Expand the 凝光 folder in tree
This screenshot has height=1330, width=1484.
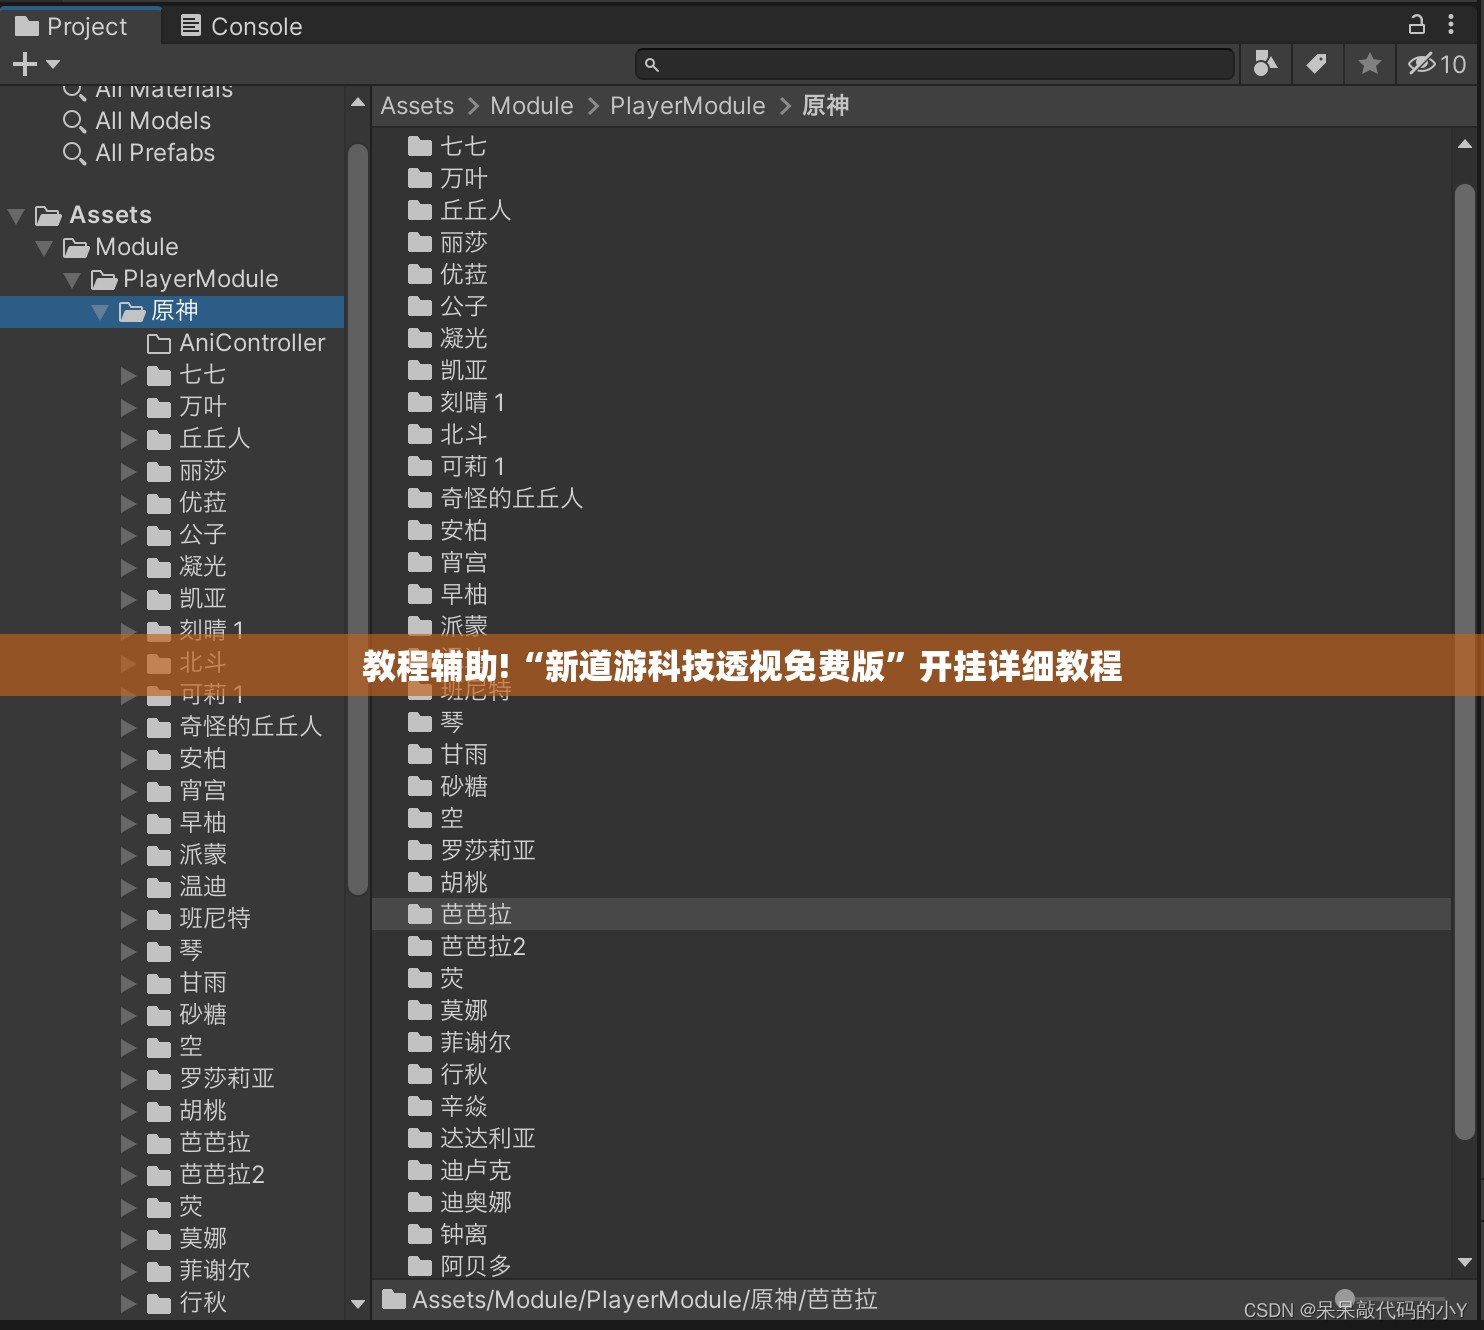128,568
